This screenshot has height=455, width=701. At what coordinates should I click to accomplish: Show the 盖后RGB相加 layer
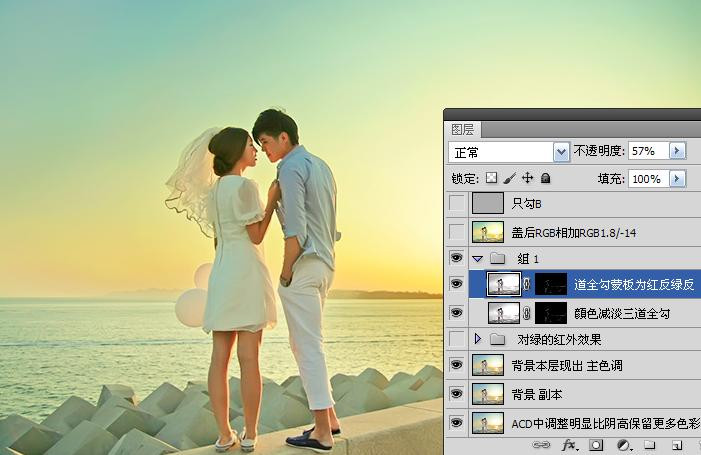456,232
